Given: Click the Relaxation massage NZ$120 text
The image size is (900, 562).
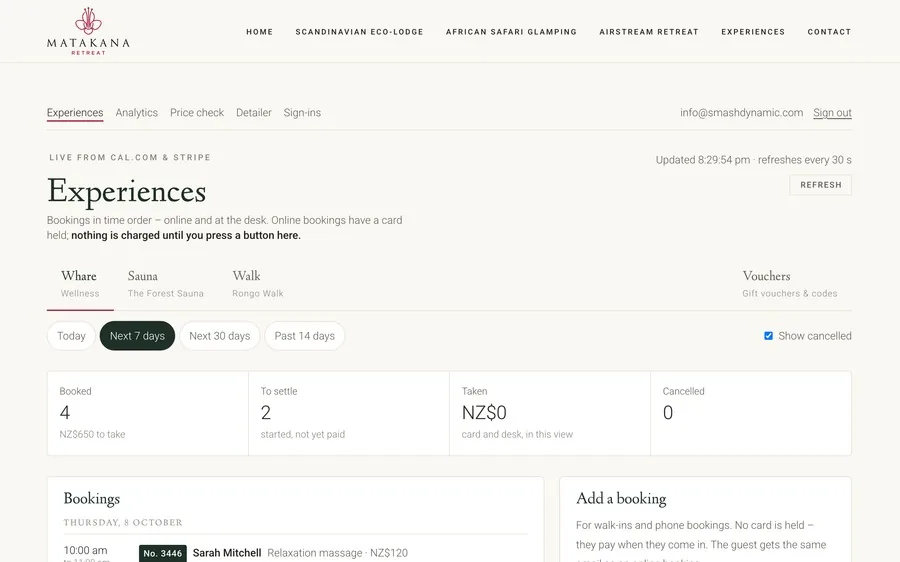Looking at the screenshot, I should [x=338, y=553].
